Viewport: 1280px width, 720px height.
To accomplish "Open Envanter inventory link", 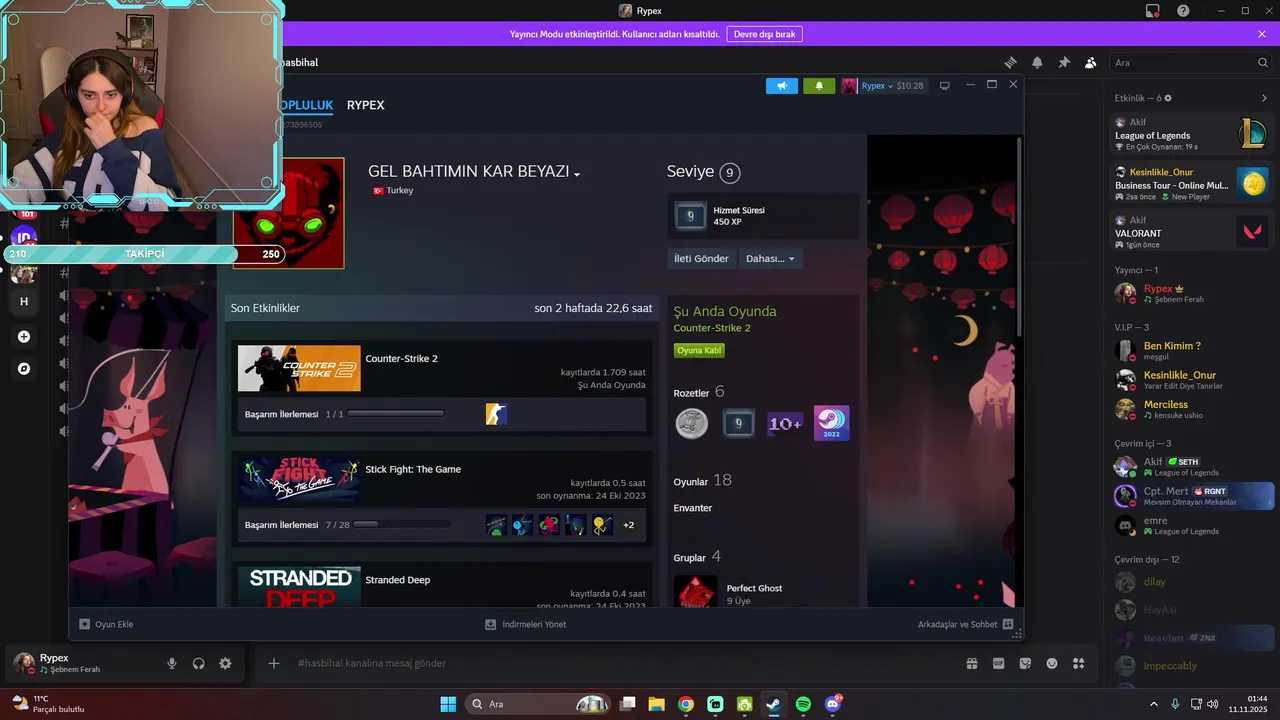I will [693, 508].
